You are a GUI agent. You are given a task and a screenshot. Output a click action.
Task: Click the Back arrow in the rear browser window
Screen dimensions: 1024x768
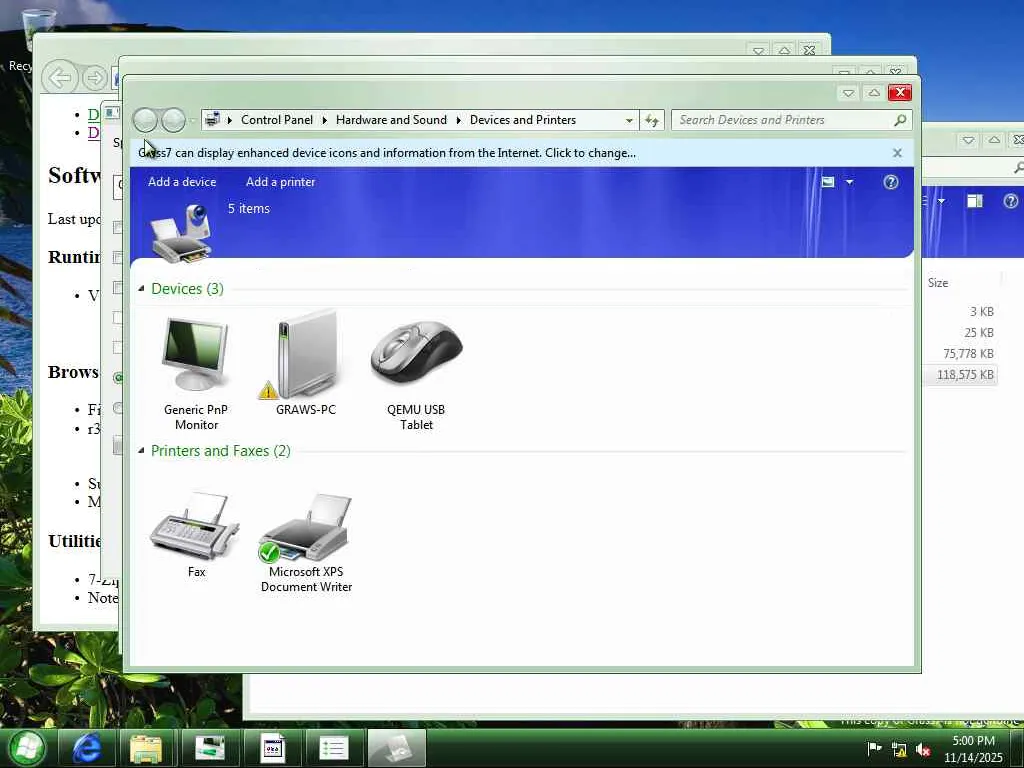pyautogui.click(x=60, y=78)
